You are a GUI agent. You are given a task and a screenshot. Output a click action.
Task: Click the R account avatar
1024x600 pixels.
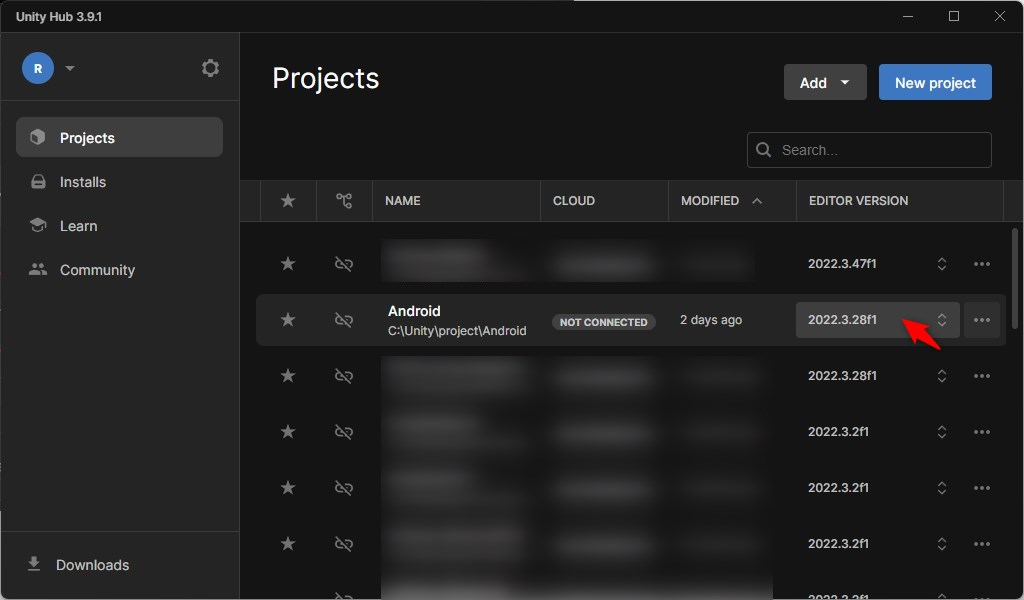[38, 68]
